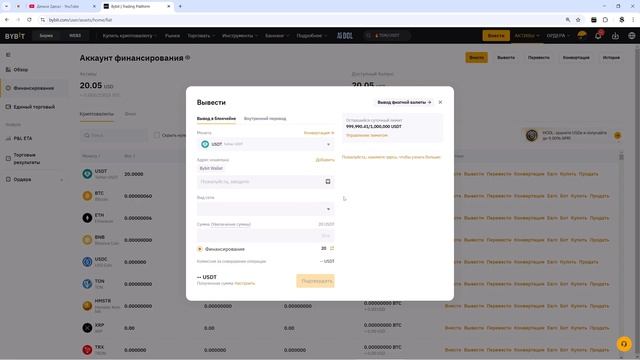640x360 pixels.
Task: Click Конвертация button on account page
Action: (x=576, y=58)
